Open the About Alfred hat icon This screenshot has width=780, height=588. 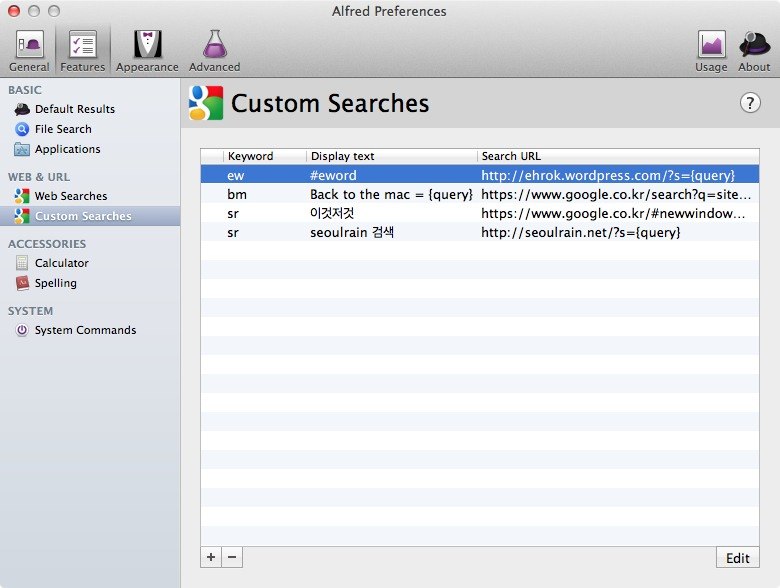pos(754,50)
